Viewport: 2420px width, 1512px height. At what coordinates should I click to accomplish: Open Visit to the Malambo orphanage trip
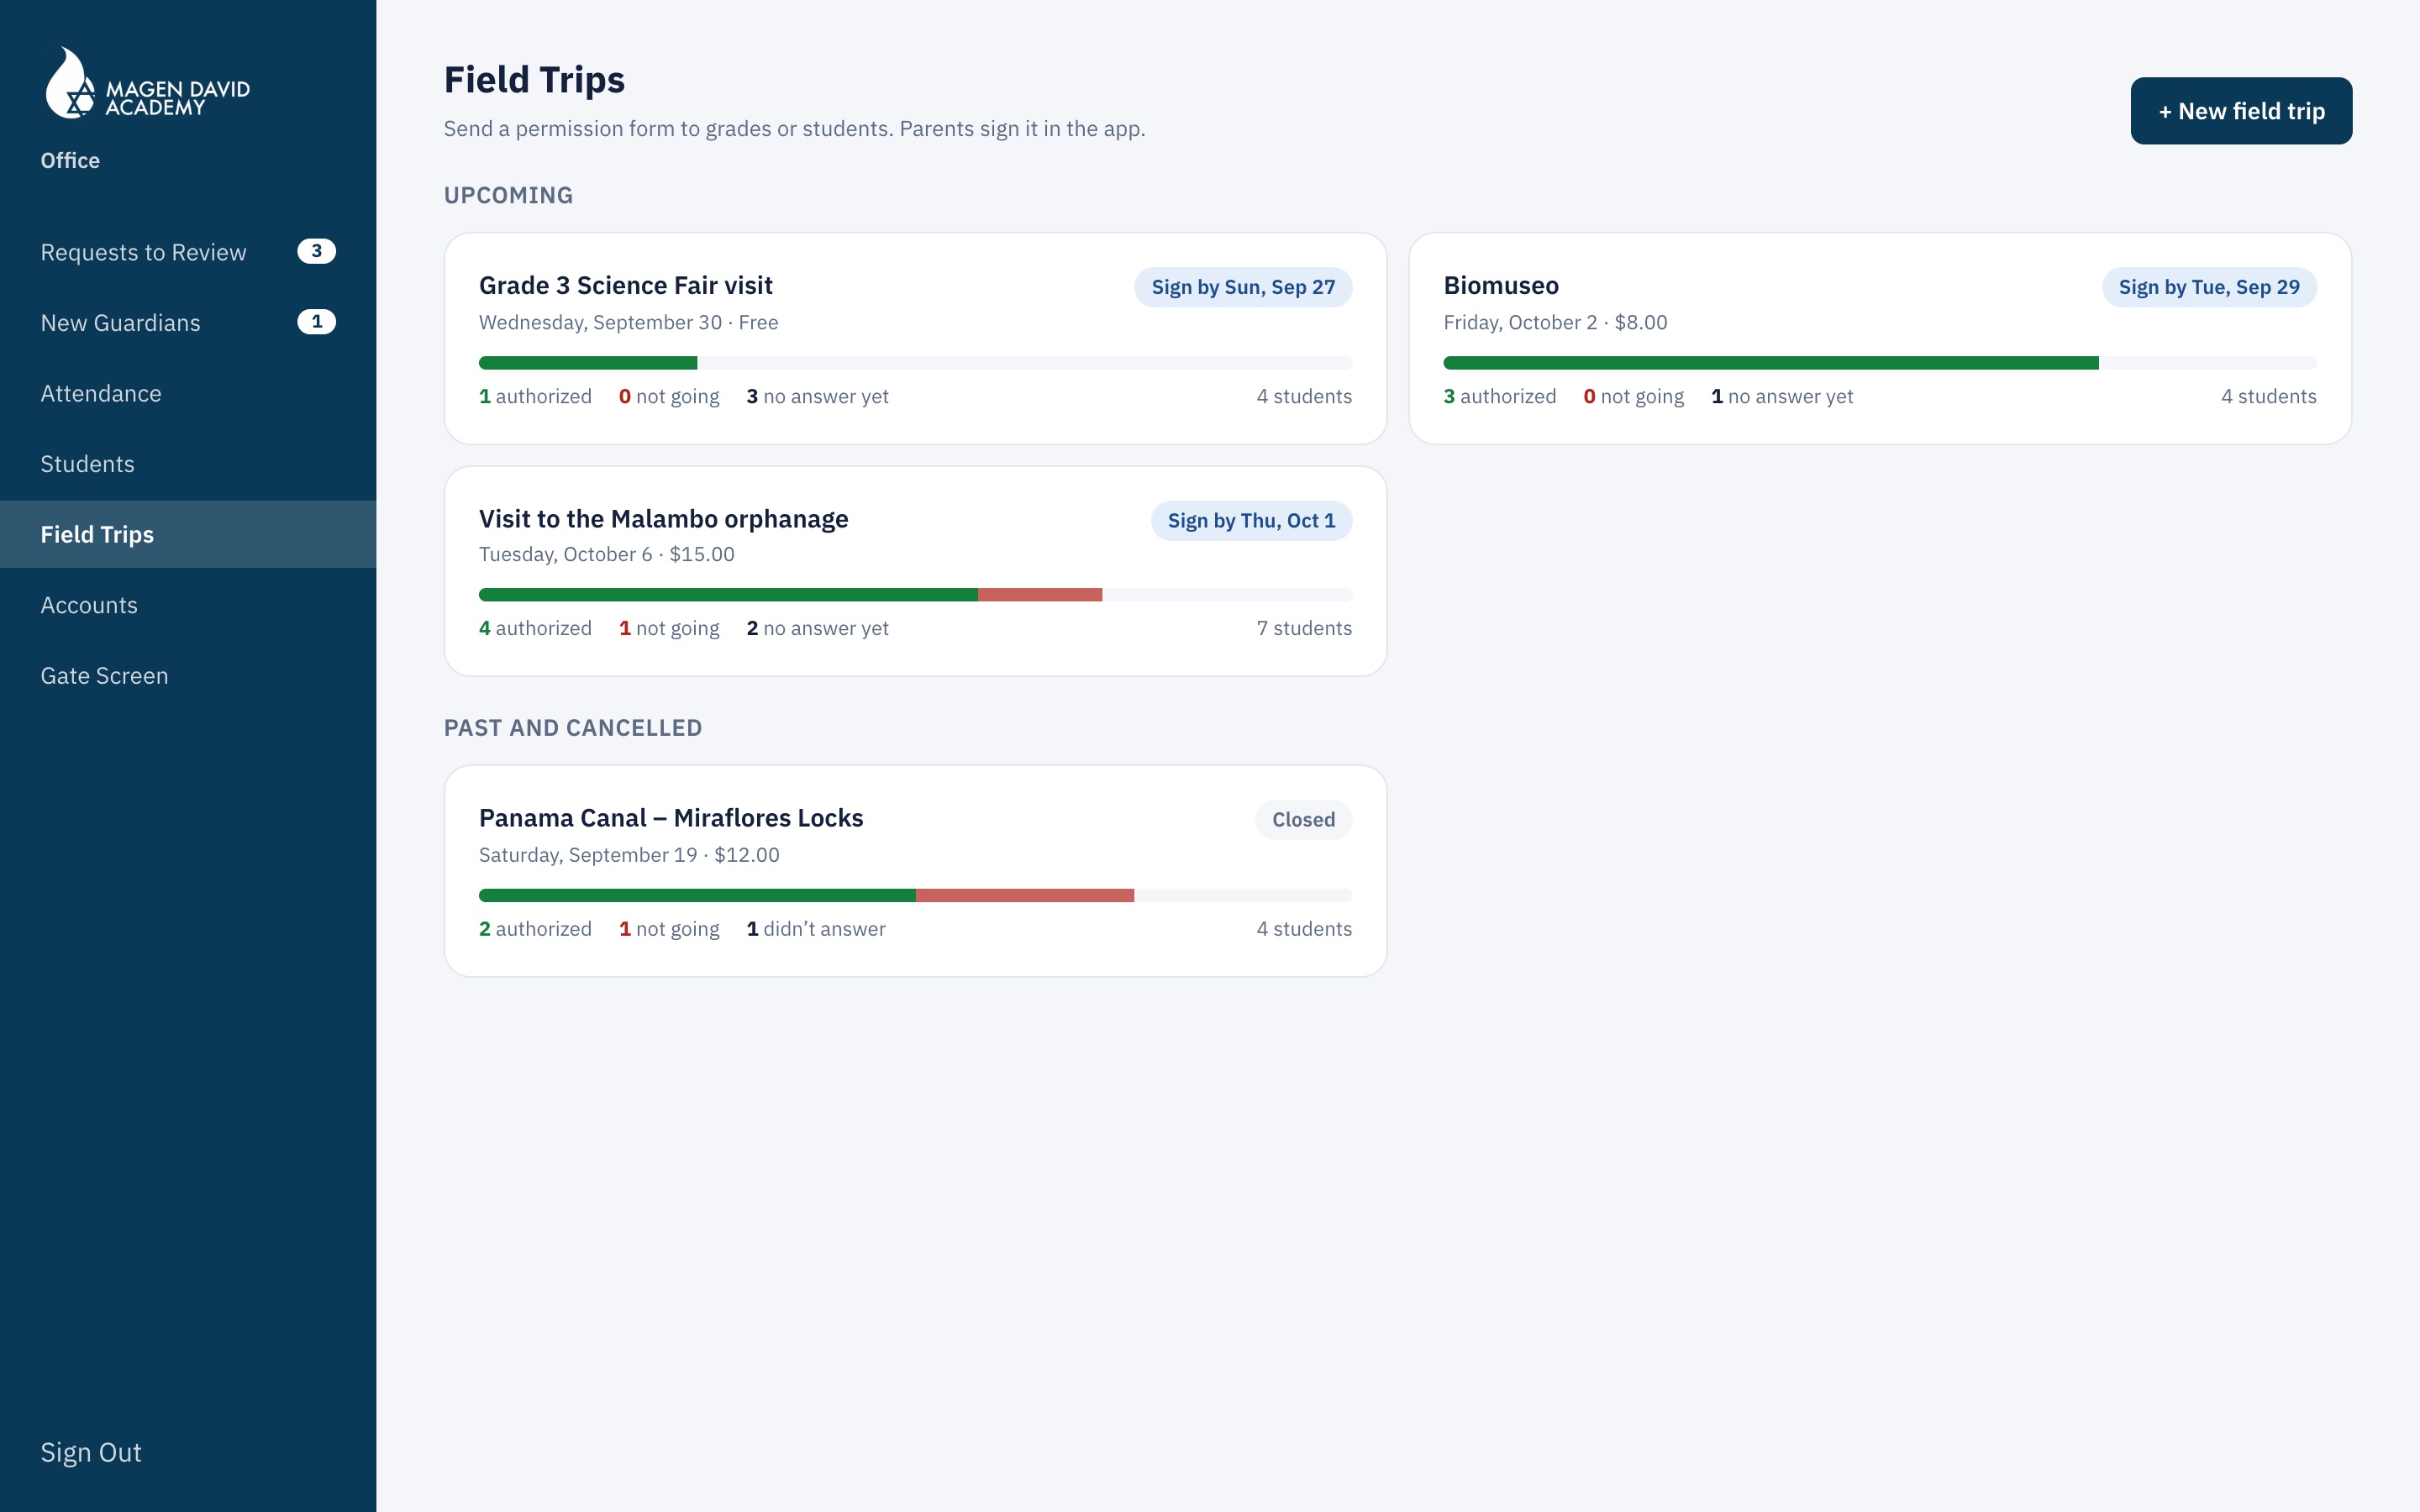tap(915, 571)
